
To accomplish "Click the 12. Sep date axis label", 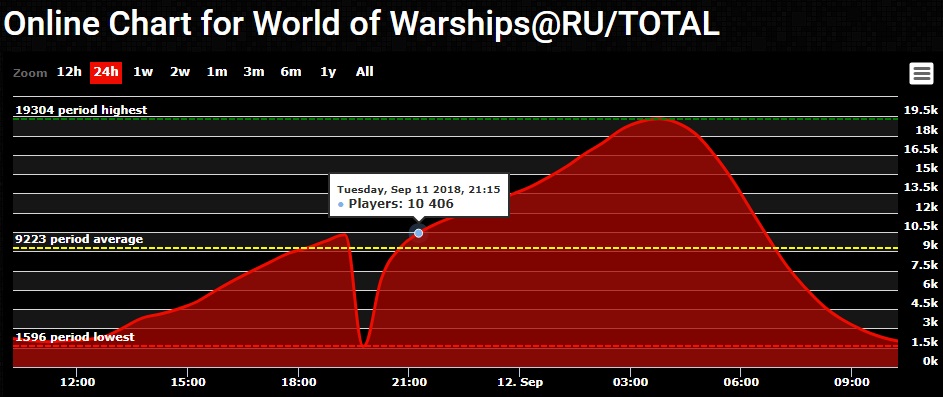I will (520, 383).
